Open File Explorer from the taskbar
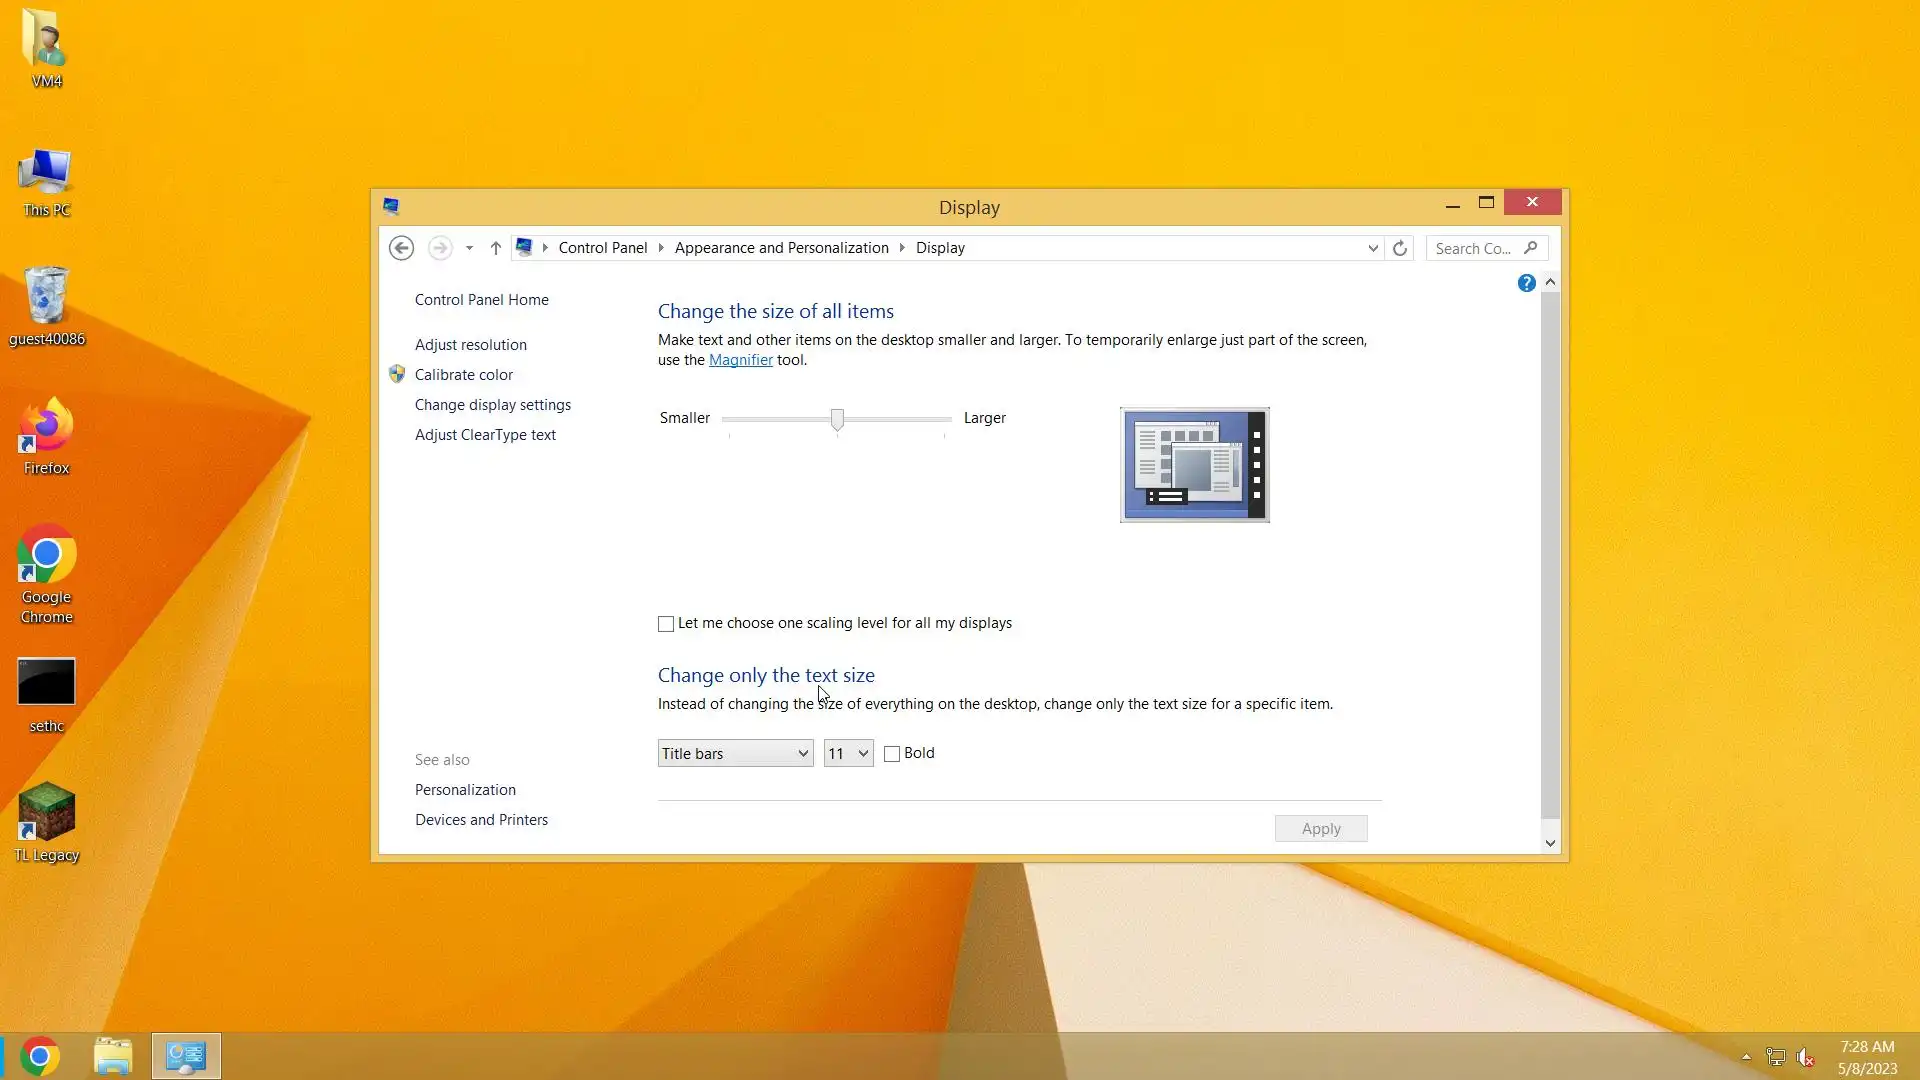Screen dimensions: 1920x1080 113,1056
